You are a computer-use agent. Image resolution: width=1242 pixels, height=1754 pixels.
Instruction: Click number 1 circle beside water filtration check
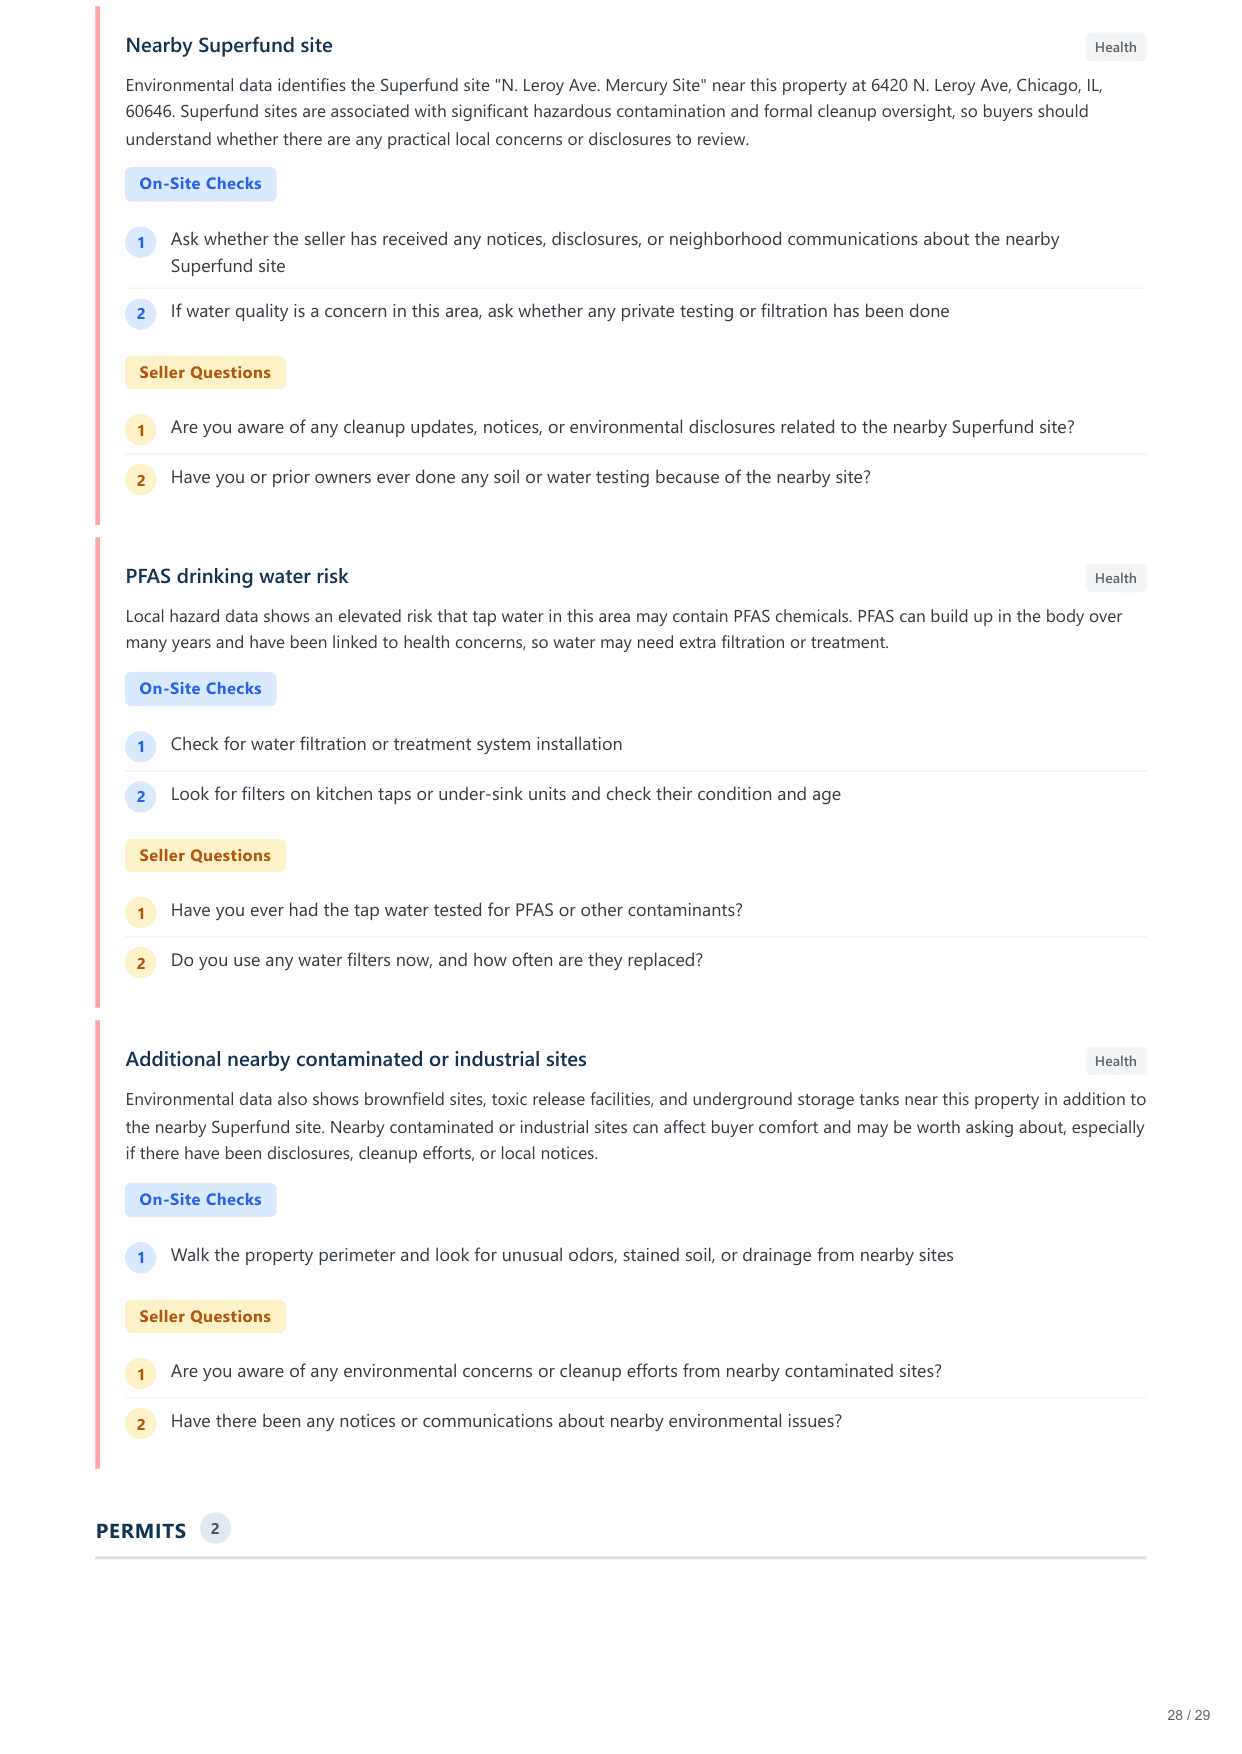tap(141, 746)
